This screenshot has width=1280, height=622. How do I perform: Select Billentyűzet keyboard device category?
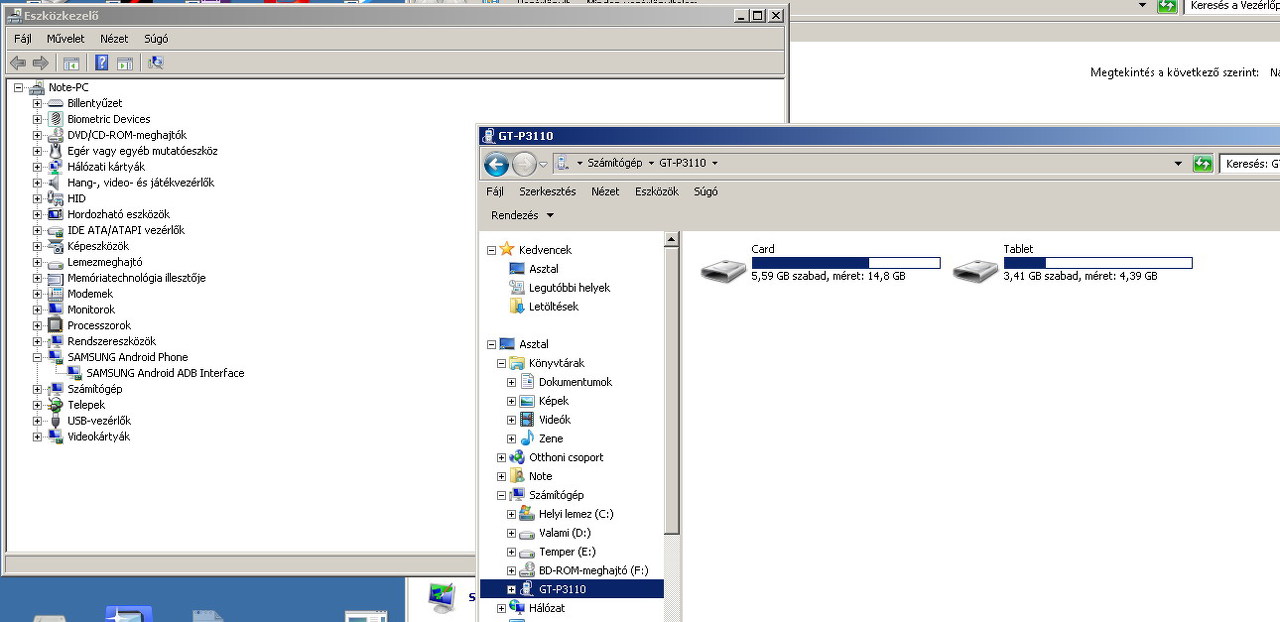pos(95,103)
